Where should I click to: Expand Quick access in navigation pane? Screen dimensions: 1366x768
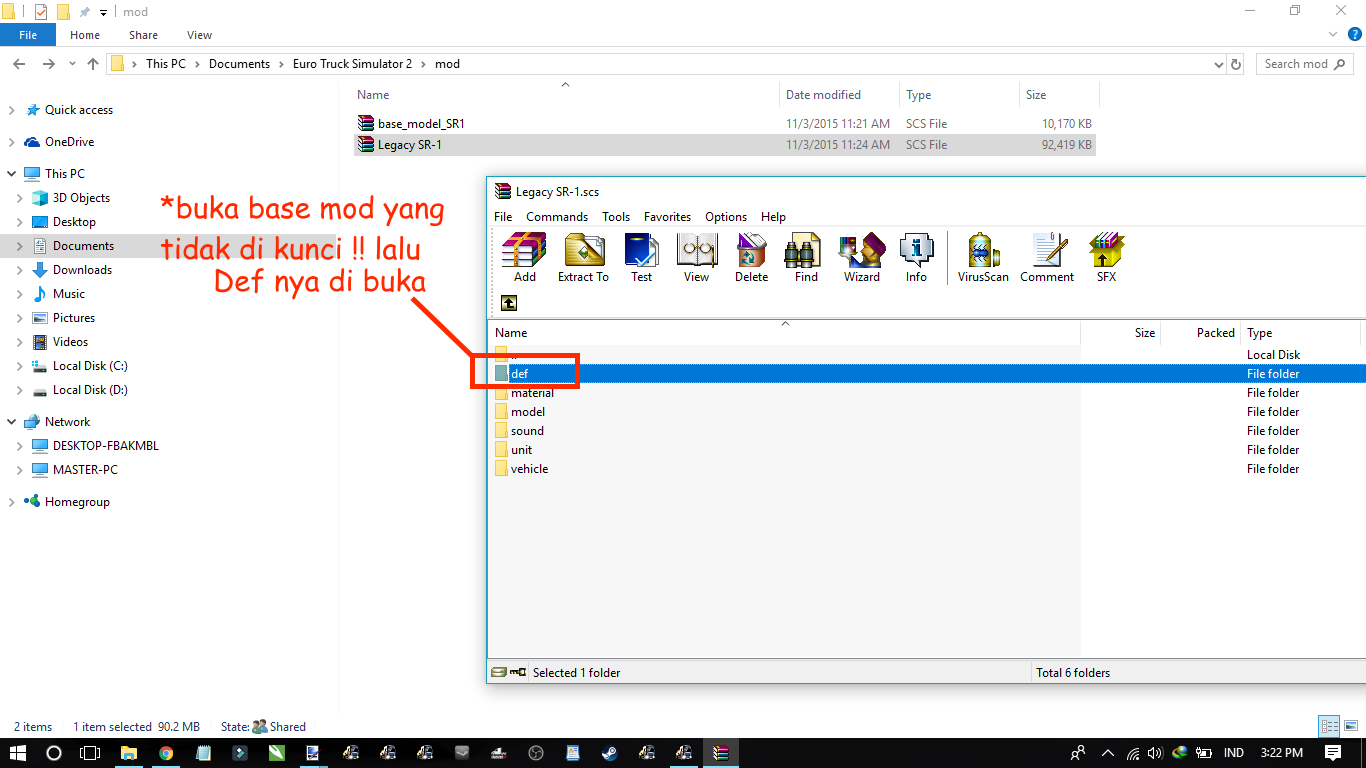[x=11, y=110]
